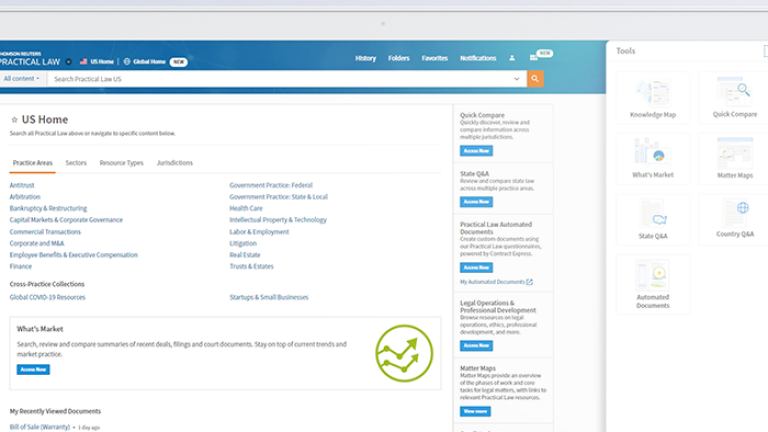Open the Knowledge Map tool
This screenshot has width=768, height=432.
click(652, 98)
